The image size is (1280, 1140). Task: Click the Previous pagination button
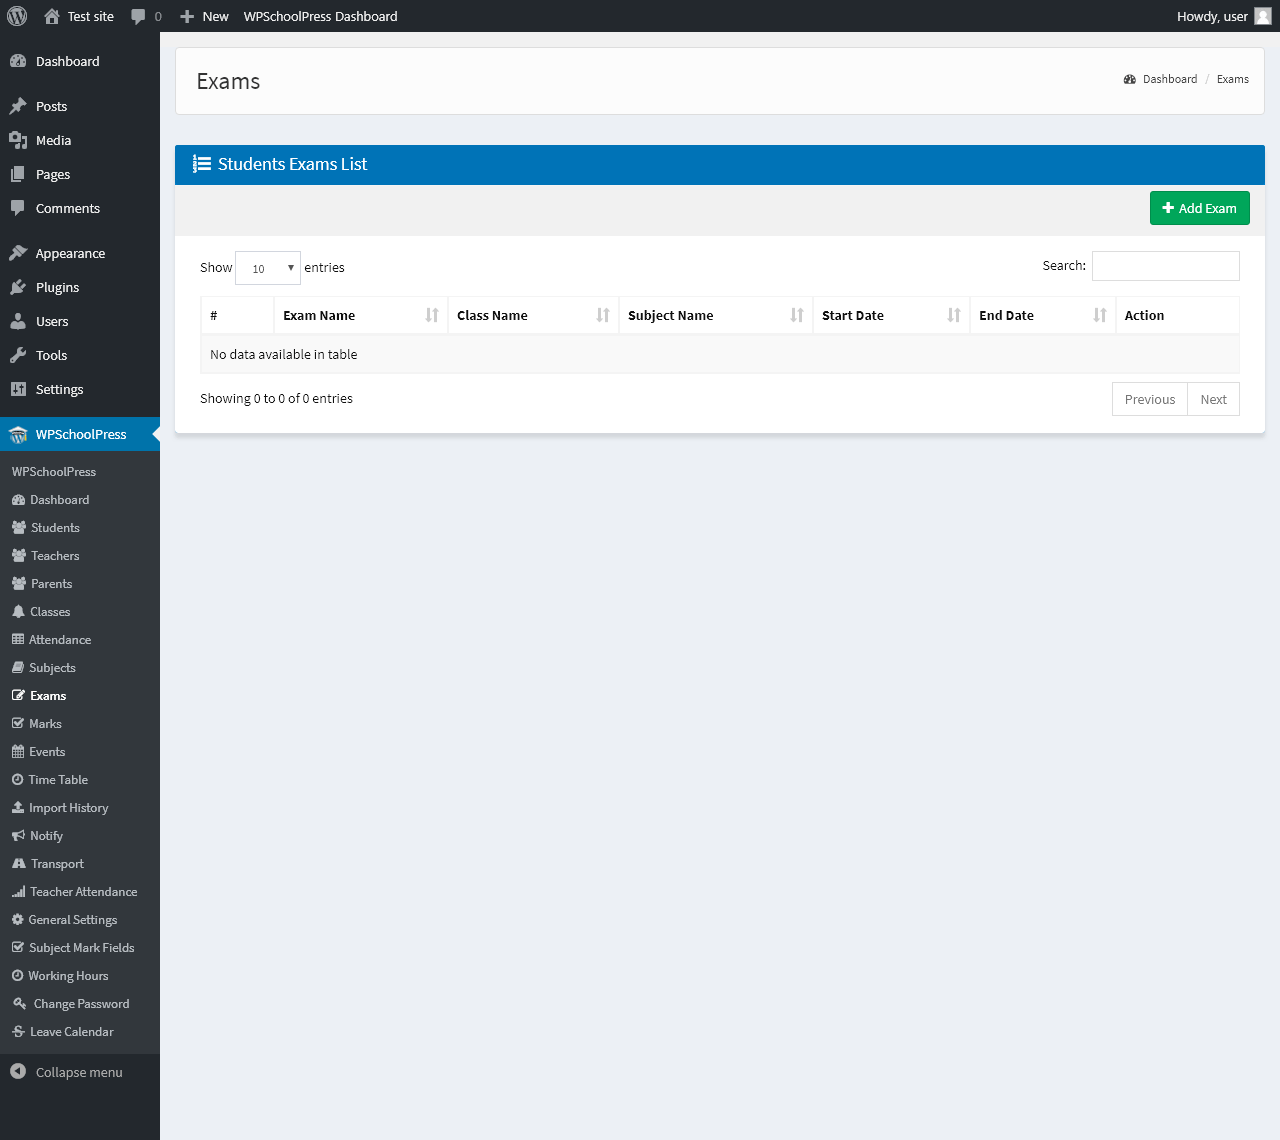tap(1150, 399)
